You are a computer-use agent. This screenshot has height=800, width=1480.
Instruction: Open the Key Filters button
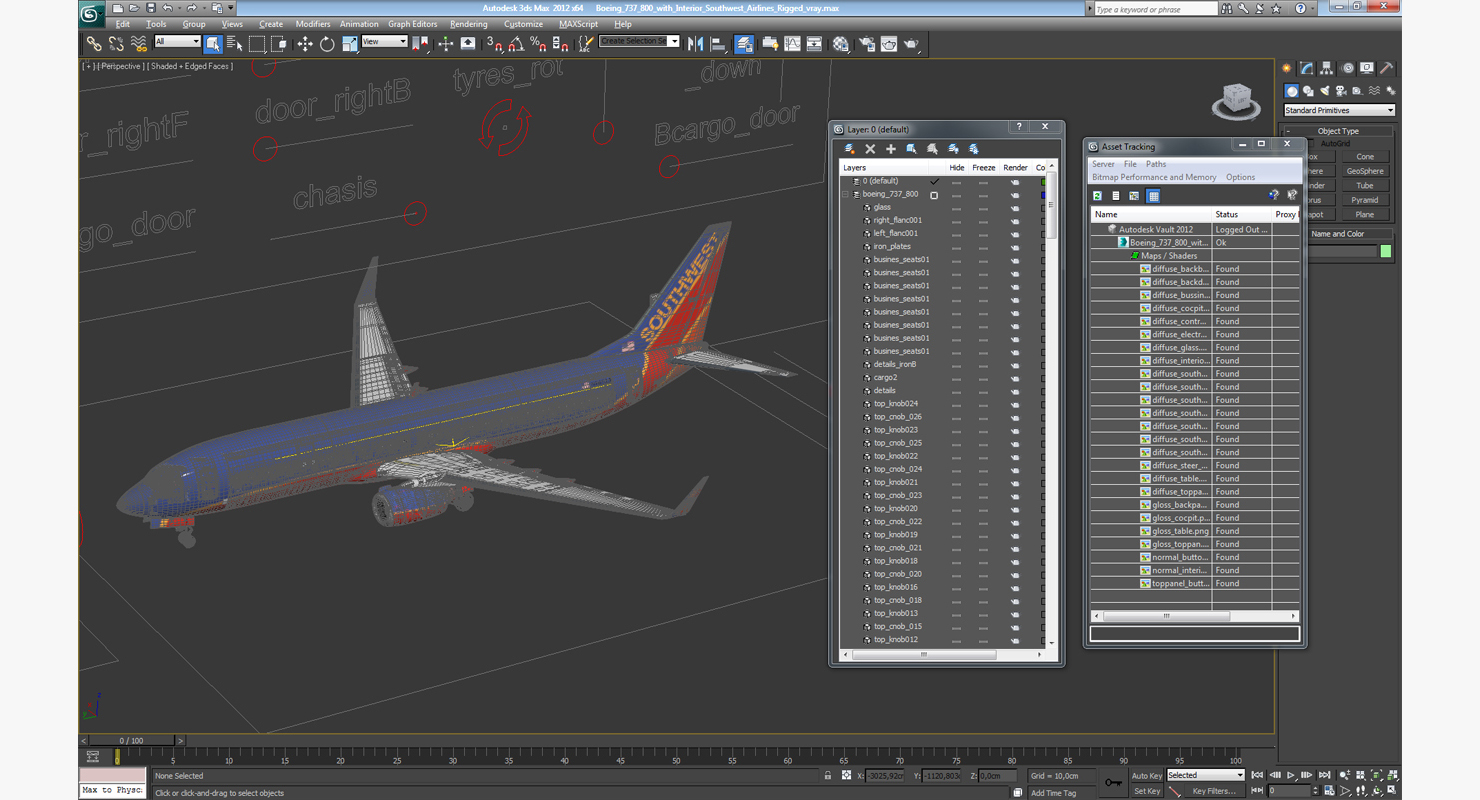(x=1213, y=791)
